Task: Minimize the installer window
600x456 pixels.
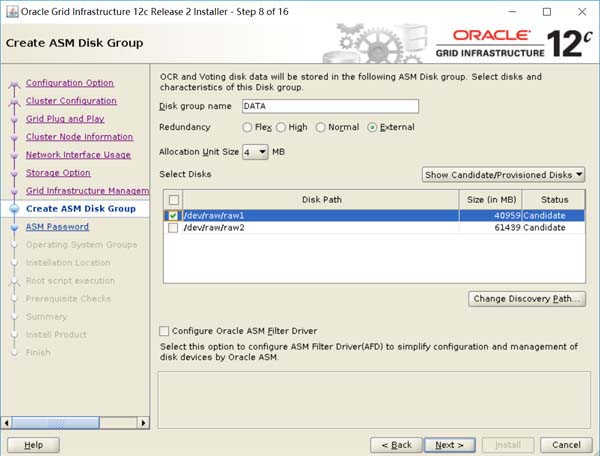Action: [x=512, y=12]
